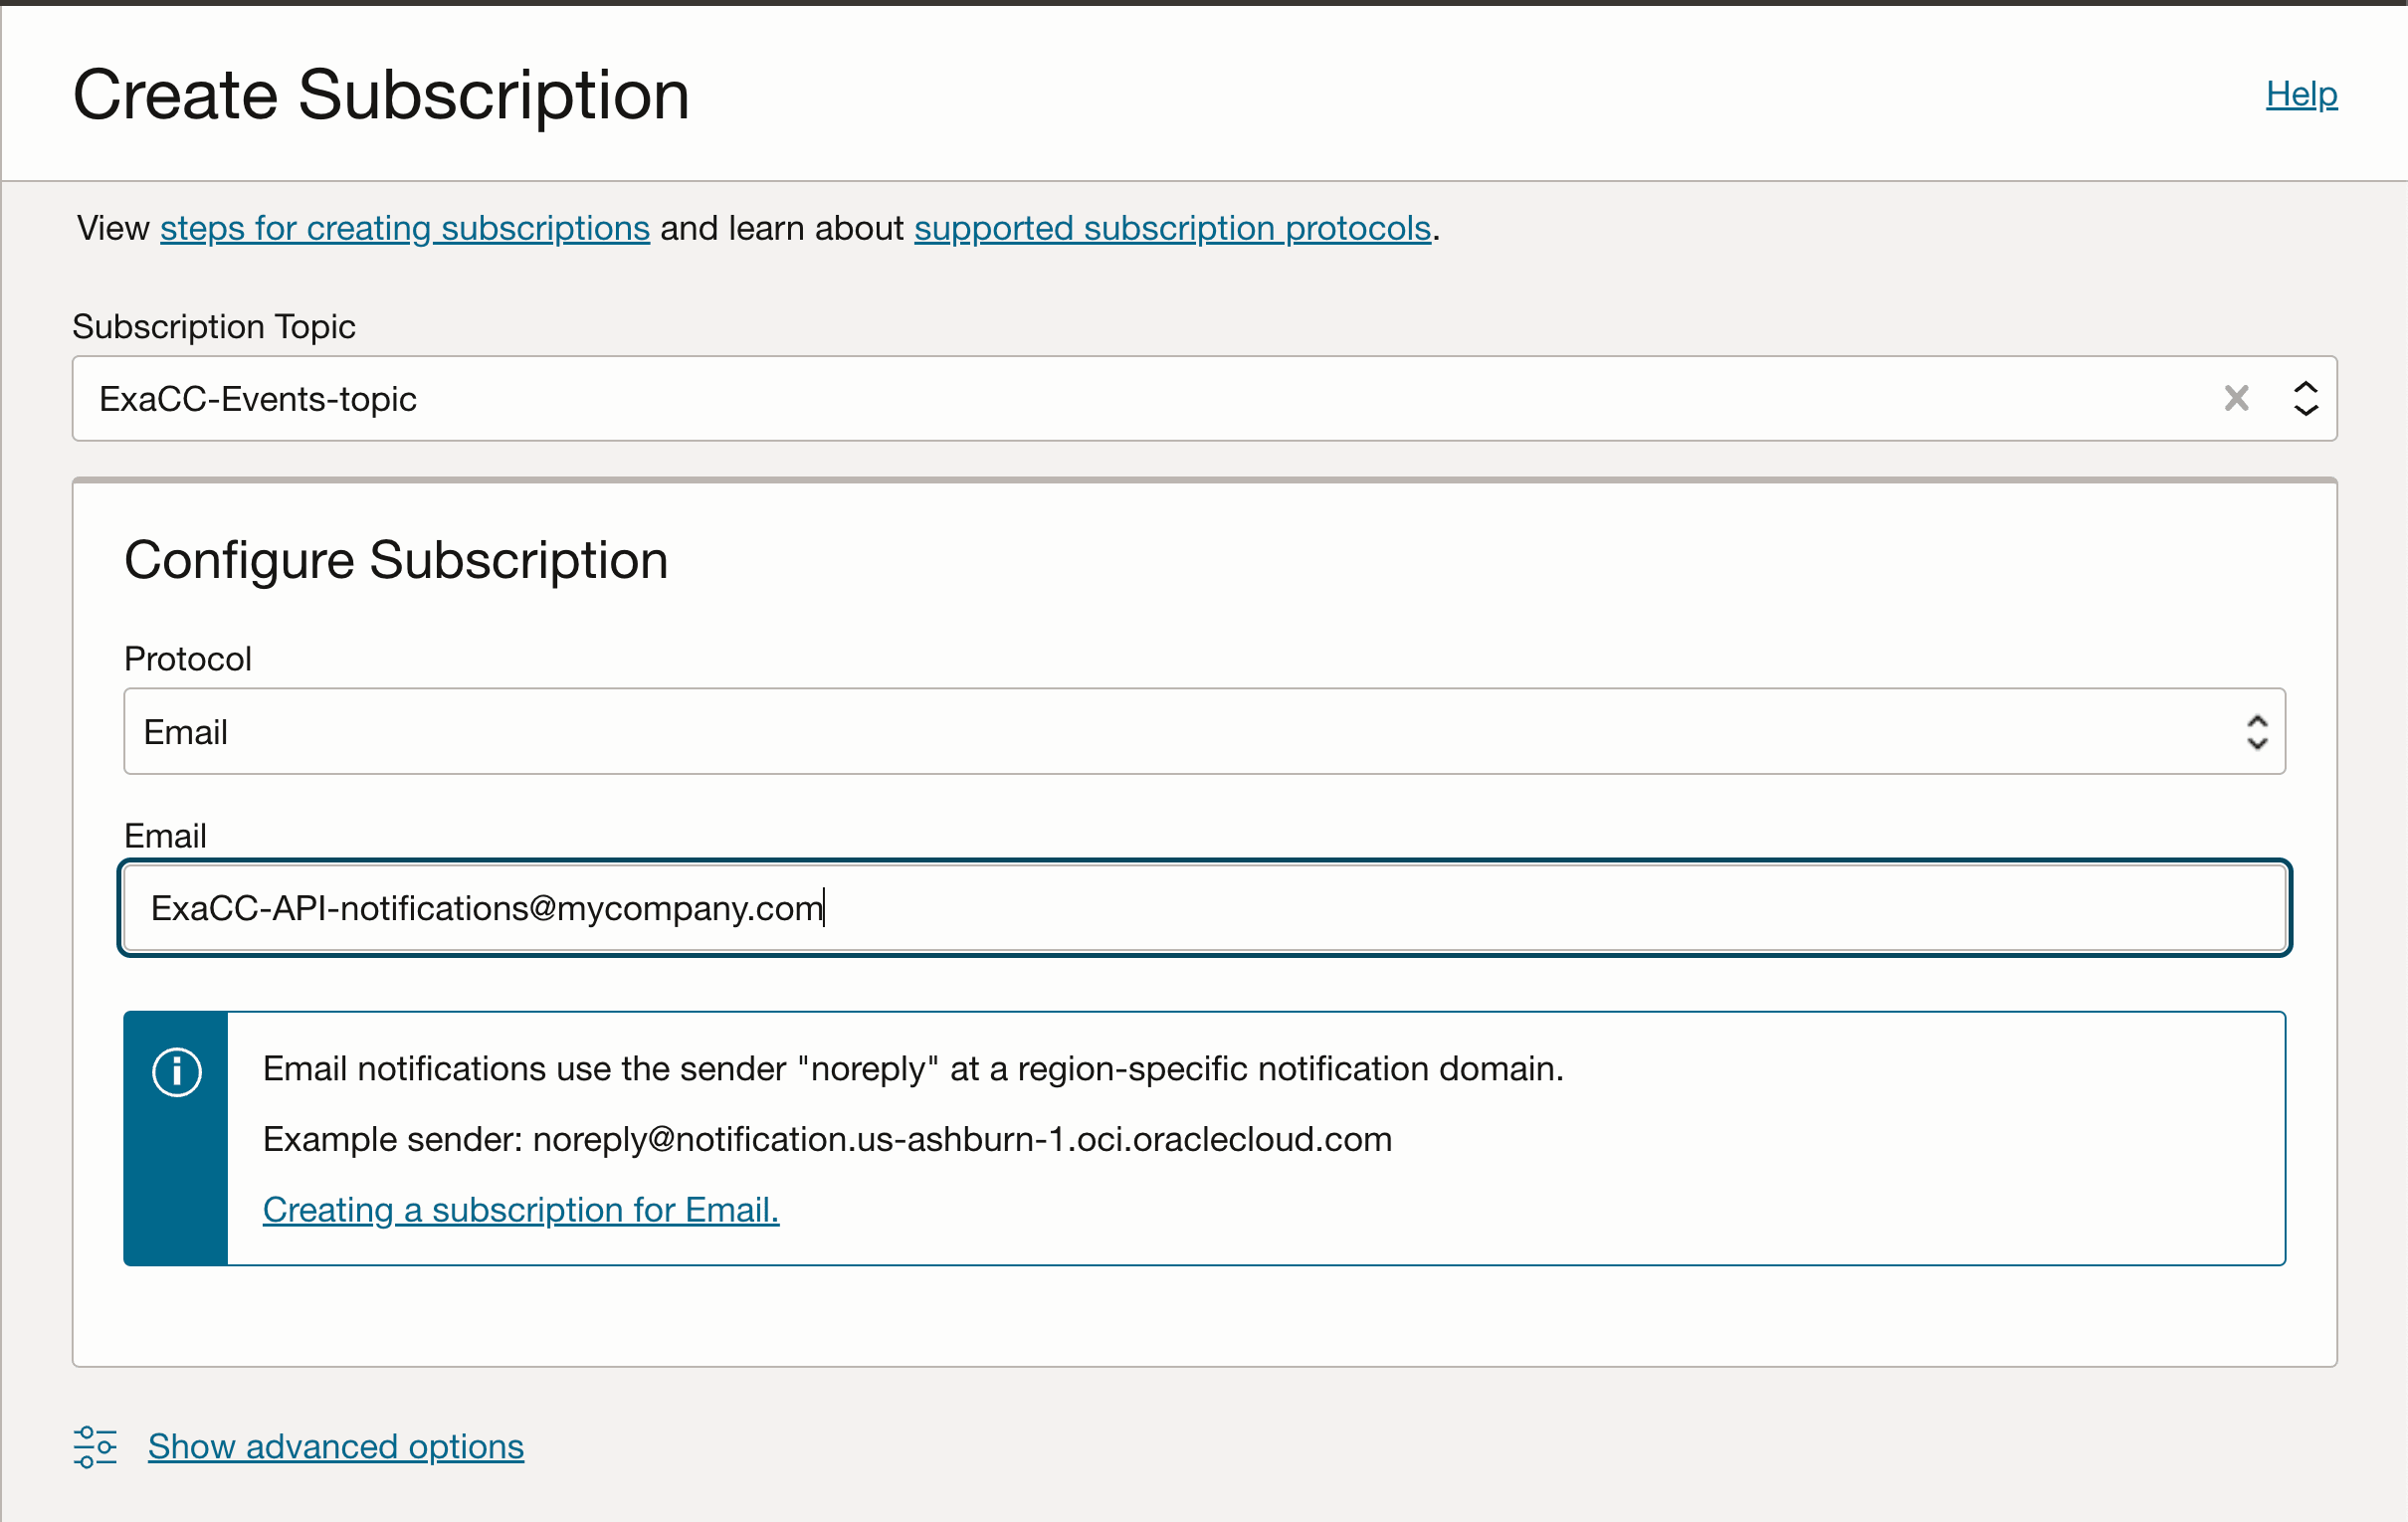
Task: Open the Help link
Action: tap(2300, 94)
